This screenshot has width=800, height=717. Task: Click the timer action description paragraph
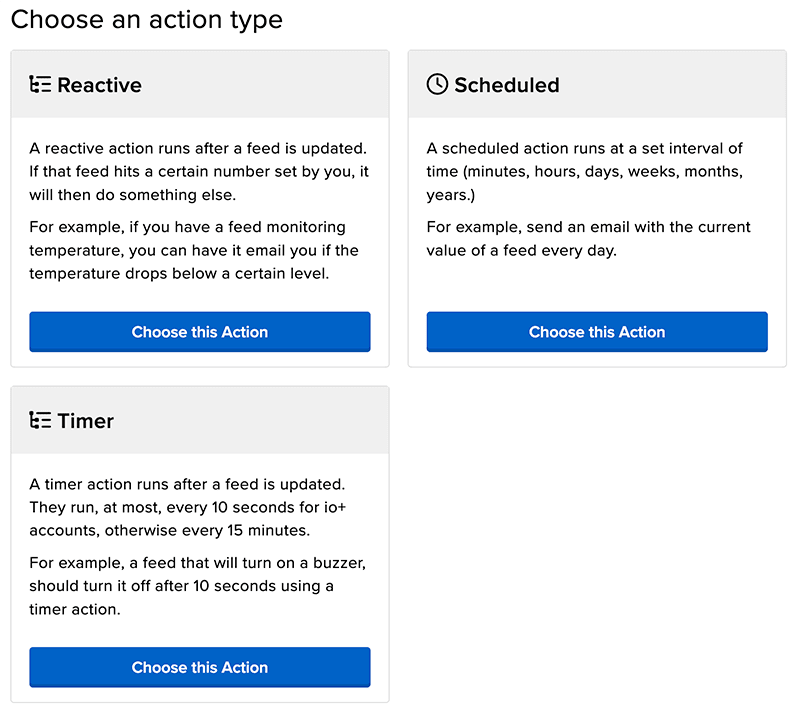pos(188,507)
